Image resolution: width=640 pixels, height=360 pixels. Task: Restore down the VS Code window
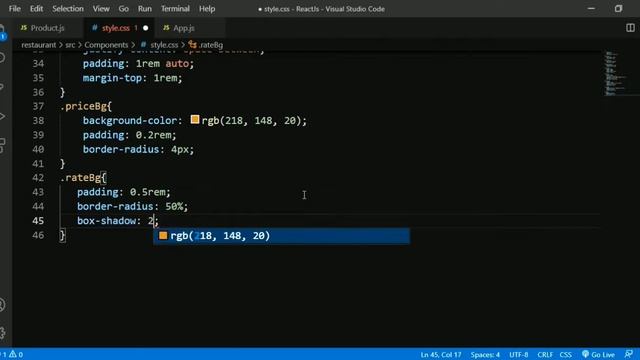pyautogui.click(x=618, y=9)
